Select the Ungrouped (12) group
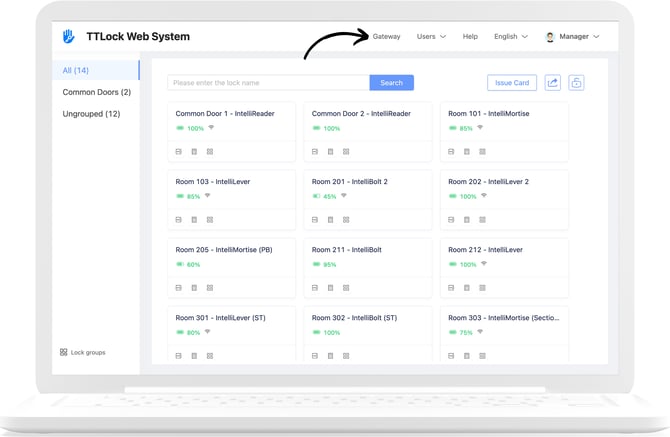Image resolution: width=670 pixels, height=437 pixels. point(91,114)
